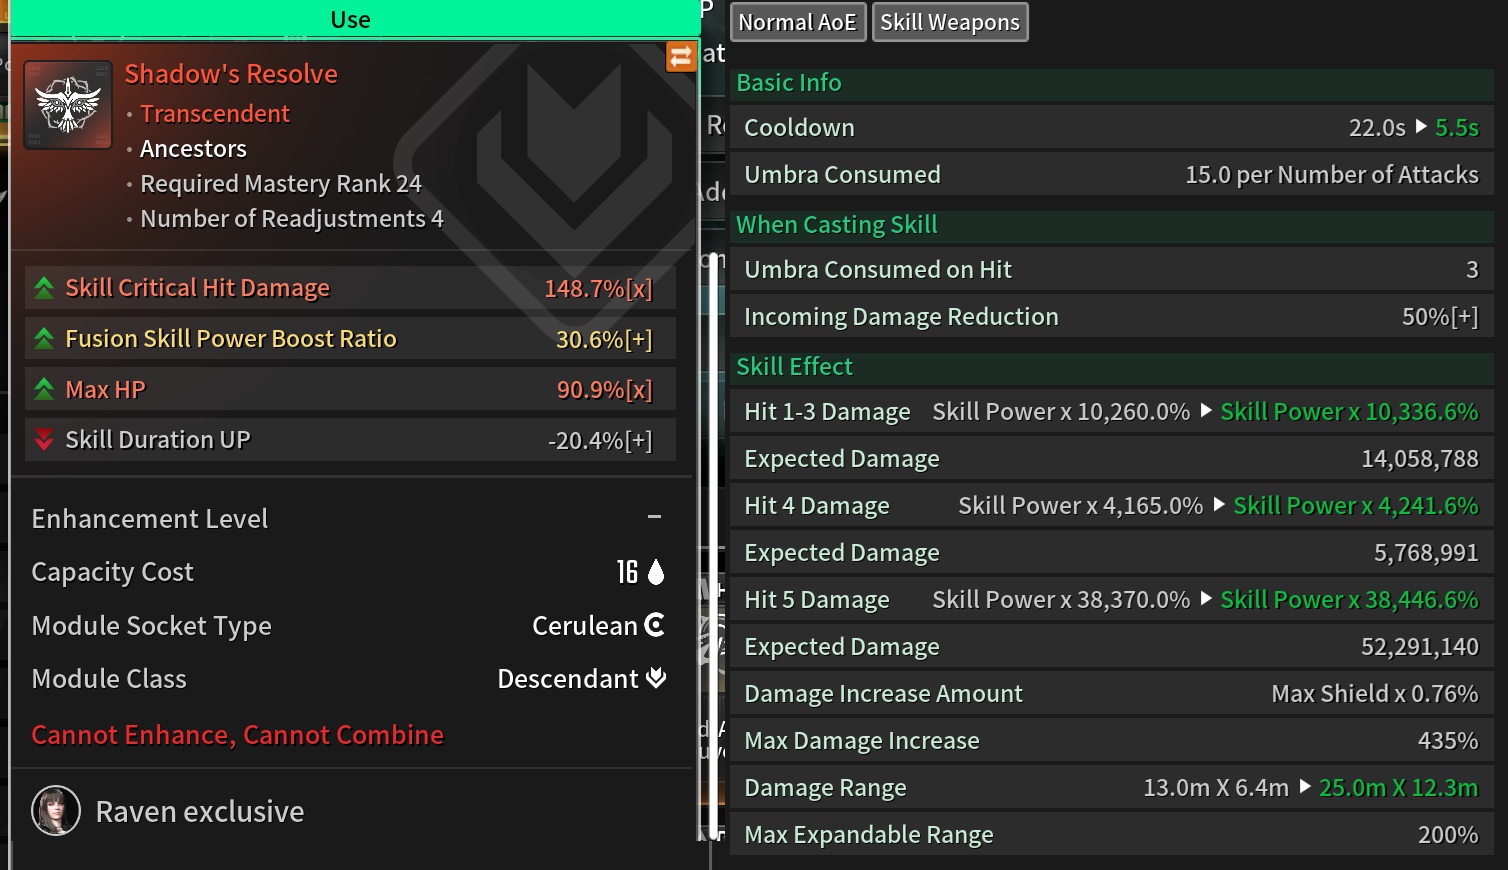Click the Umbra Consumed on Hit label
1508x870 pixels.
[x=878, y=270]
